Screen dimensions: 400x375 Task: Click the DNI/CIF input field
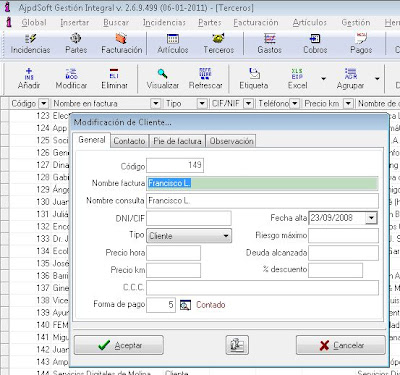tap(189, 218)
